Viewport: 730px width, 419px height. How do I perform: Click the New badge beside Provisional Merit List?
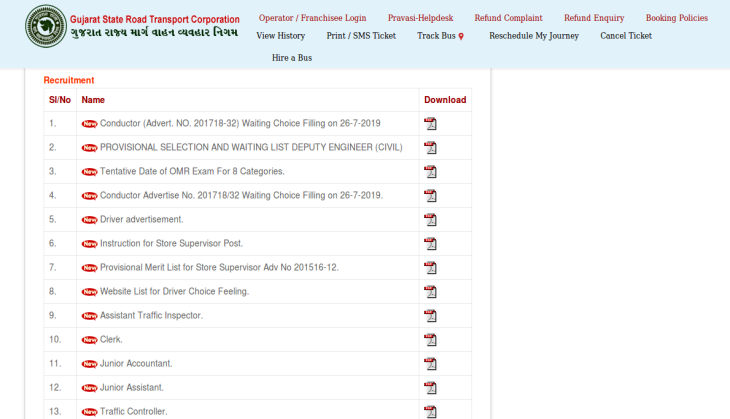point(89,268)
